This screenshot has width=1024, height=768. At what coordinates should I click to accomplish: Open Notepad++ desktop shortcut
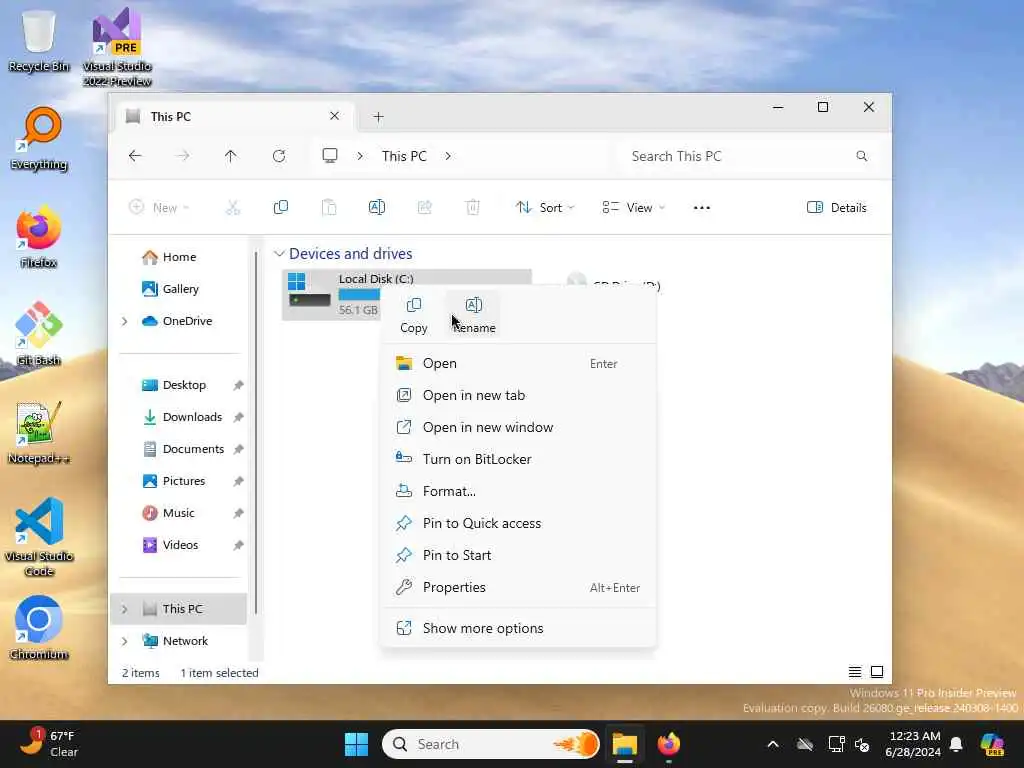[x=39, y=432]
